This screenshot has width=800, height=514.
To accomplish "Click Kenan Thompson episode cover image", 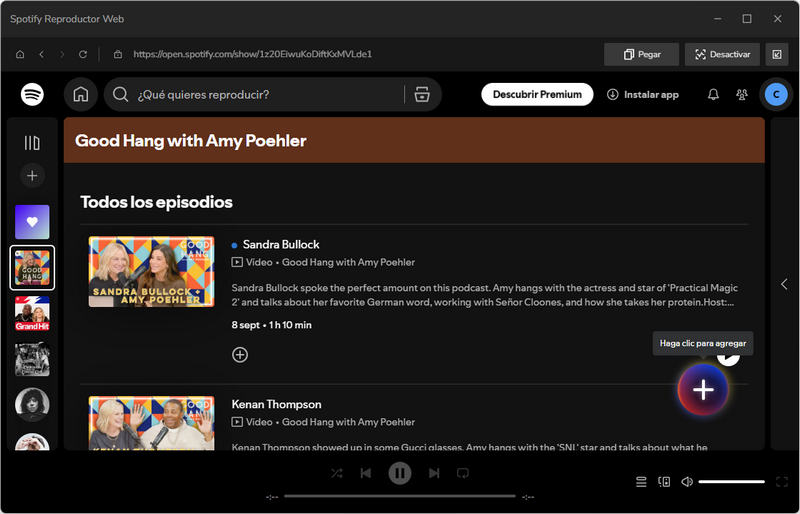I will tap(152, 423).
